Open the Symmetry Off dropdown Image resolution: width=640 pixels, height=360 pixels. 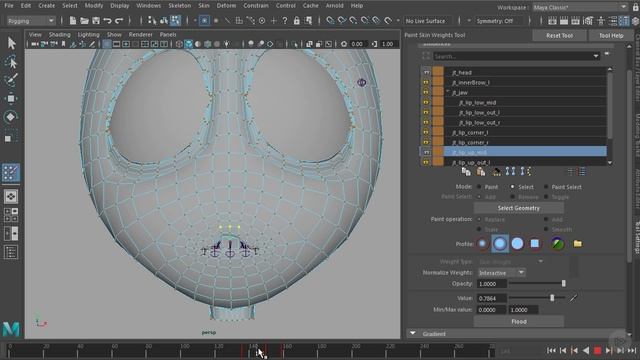click(x=498, y=21)
